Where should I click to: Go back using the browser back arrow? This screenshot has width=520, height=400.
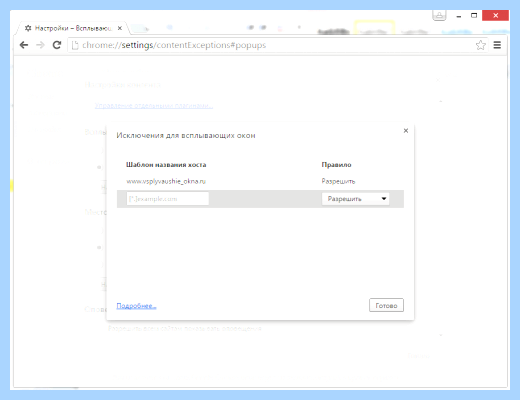(x=24, y=45)
